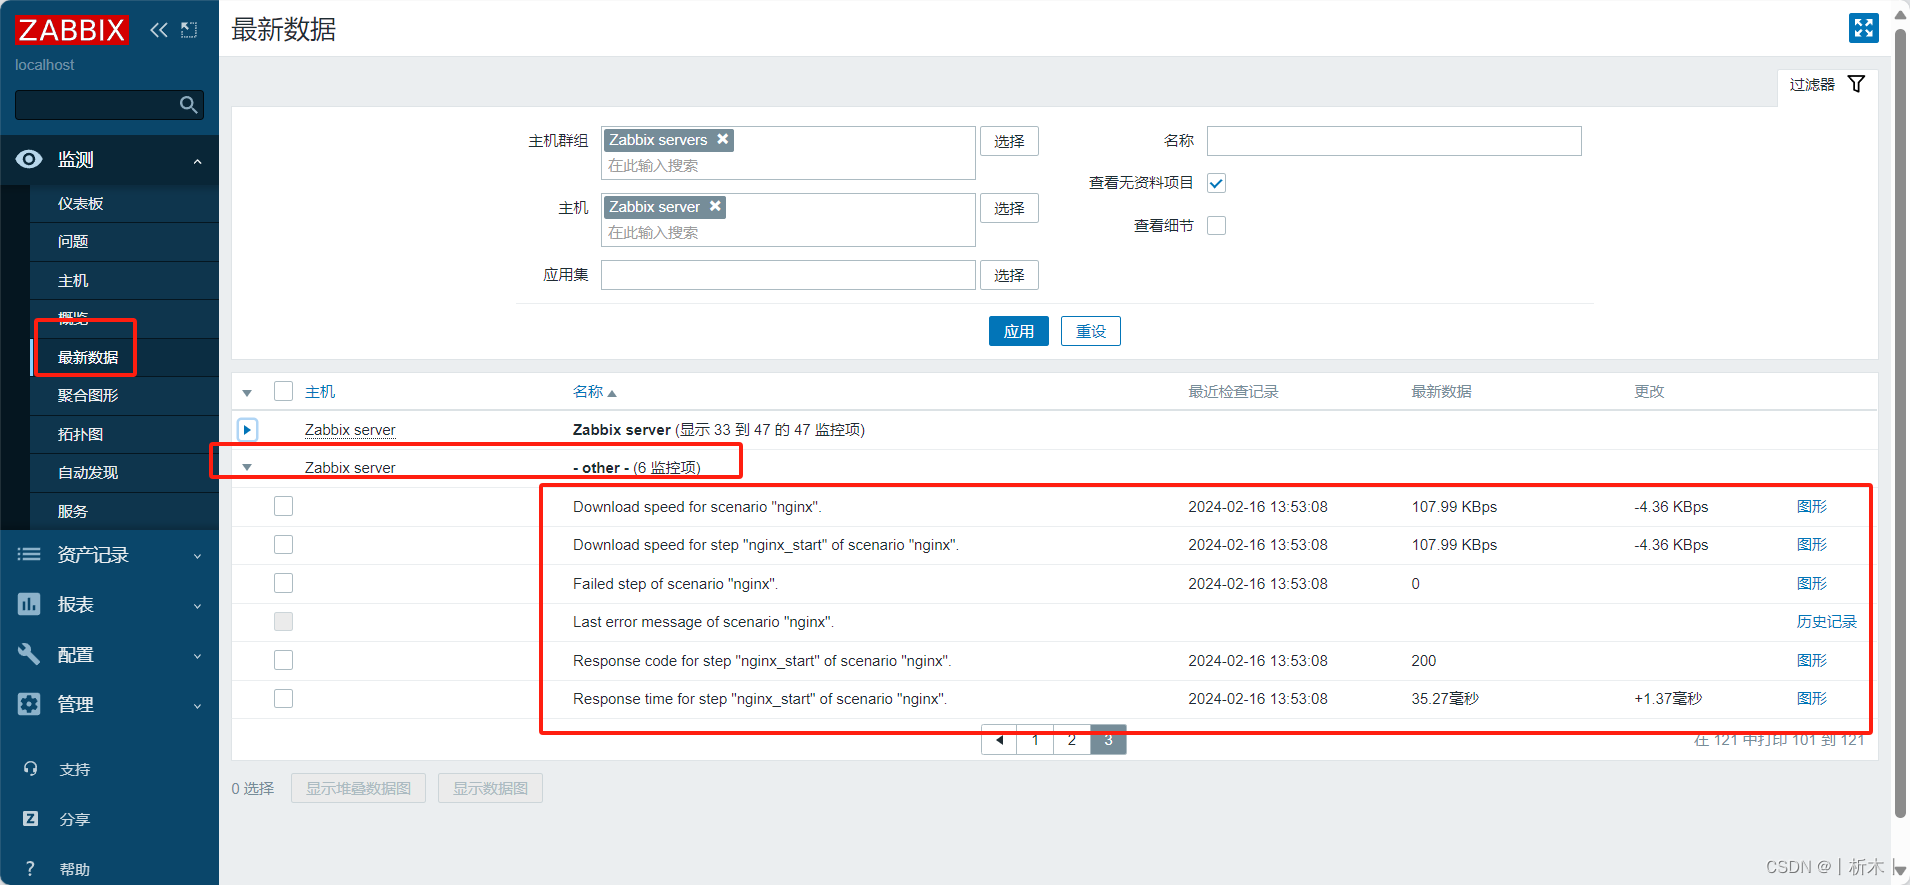Image resolution: width=1910 pixels, height=885 pixels.
Task: Click 选择 button for 应用集
Action: (1009, 275)
